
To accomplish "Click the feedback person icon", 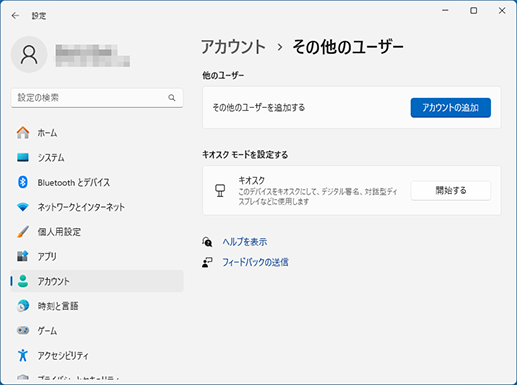I will 207,262.
